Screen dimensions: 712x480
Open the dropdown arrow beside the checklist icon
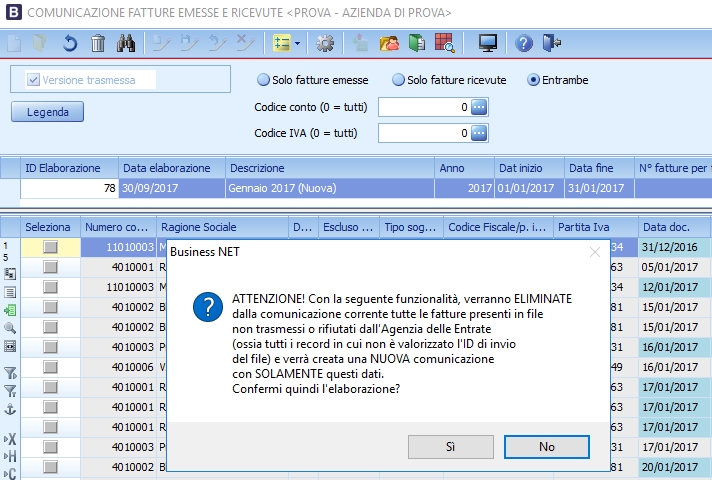point(297,44)
